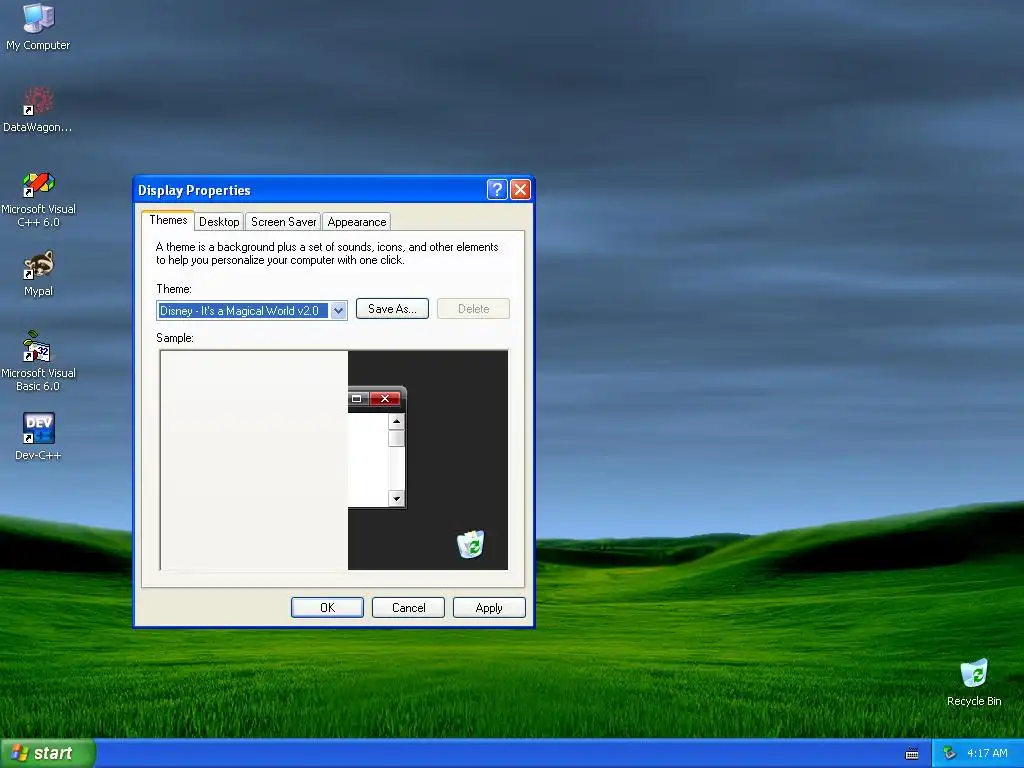Click the disabled Delete button

(x=473, y=309)
